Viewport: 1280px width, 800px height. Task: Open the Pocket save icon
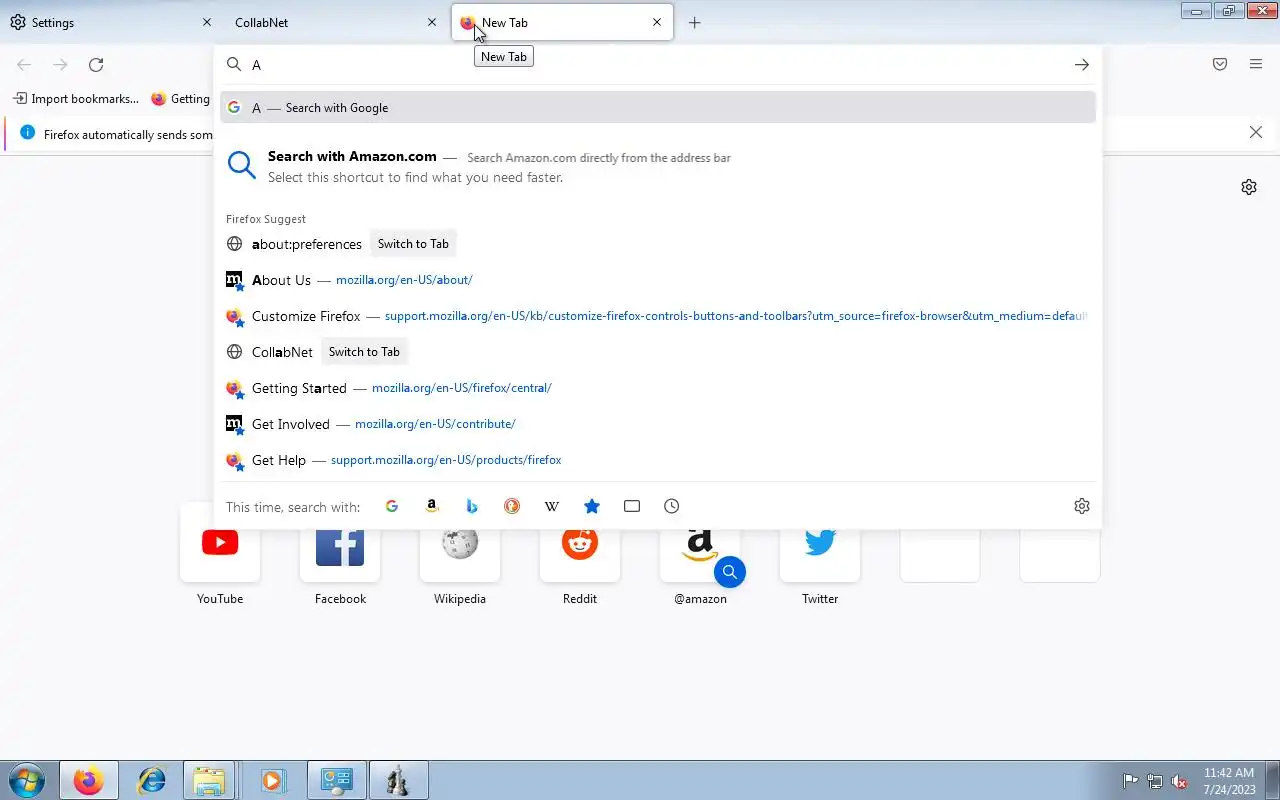pos(1220,64)
